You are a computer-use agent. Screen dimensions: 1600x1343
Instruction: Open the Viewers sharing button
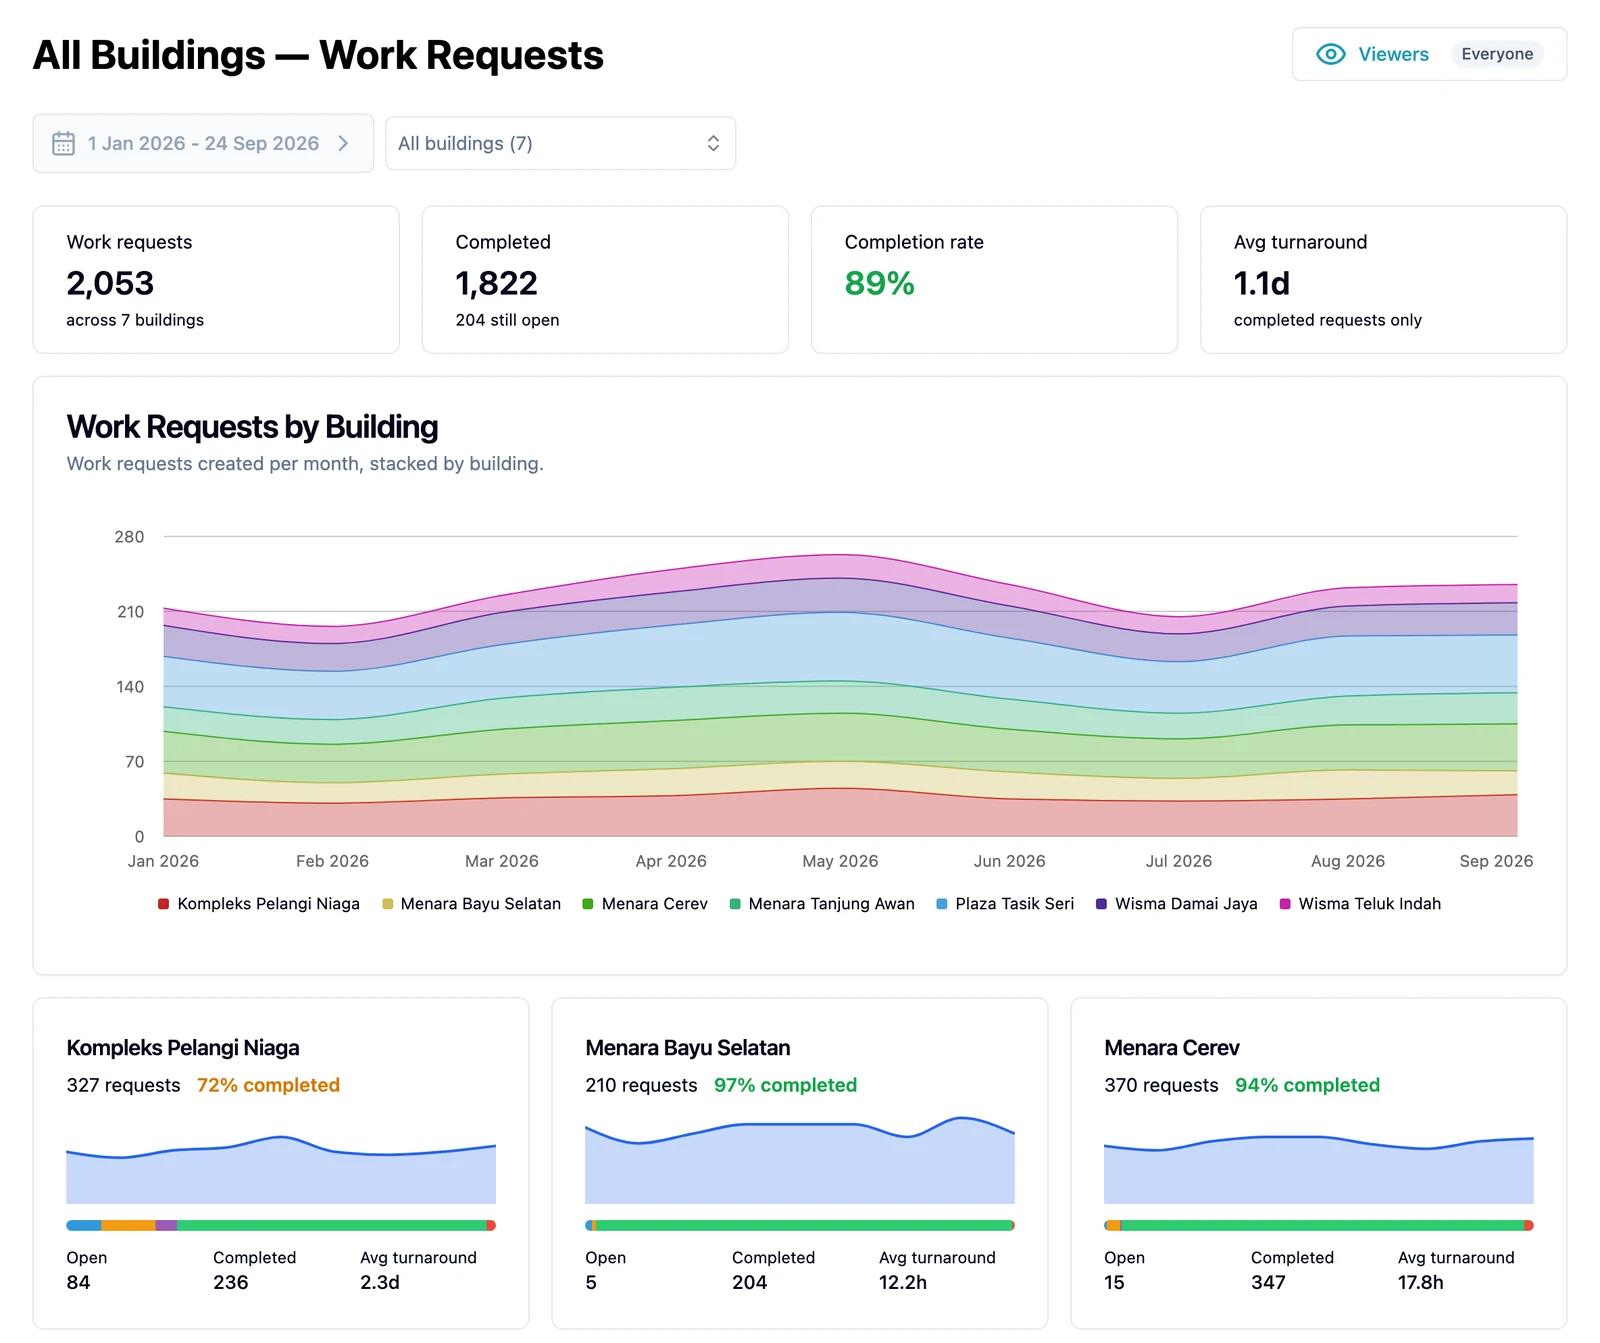pyautogui.click(x=1429, y=54)
